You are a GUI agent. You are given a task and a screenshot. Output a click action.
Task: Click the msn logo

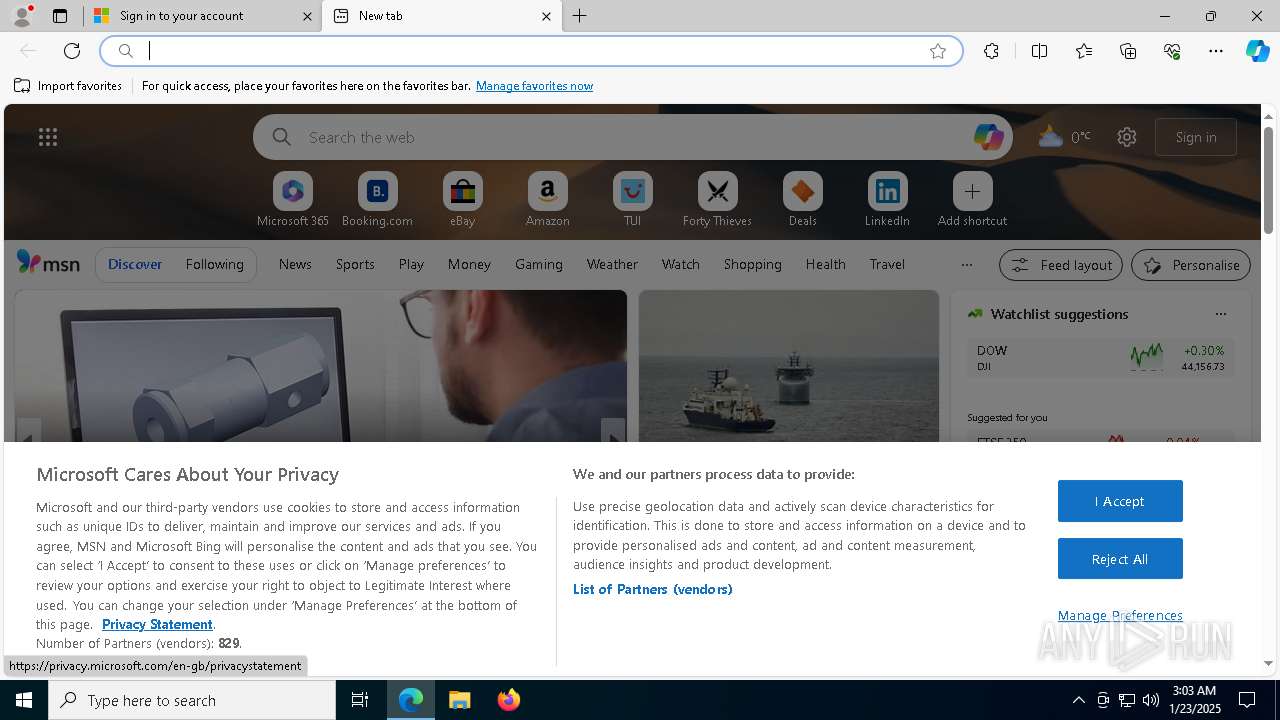pos(48,263)
